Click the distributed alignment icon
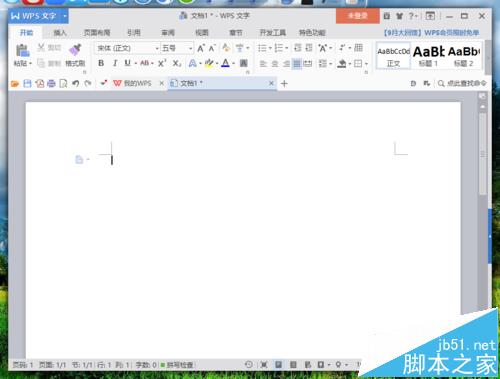Image resolution: width=500 pixels, height=379 pixels. tap(308, 63)
